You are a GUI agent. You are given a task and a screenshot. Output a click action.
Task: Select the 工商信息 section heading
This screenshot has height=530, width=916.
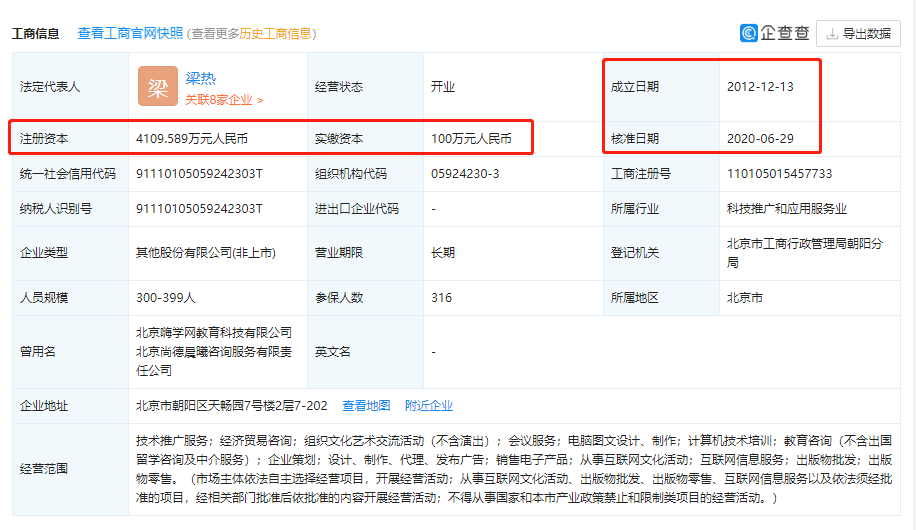click(x=38, y=33)
